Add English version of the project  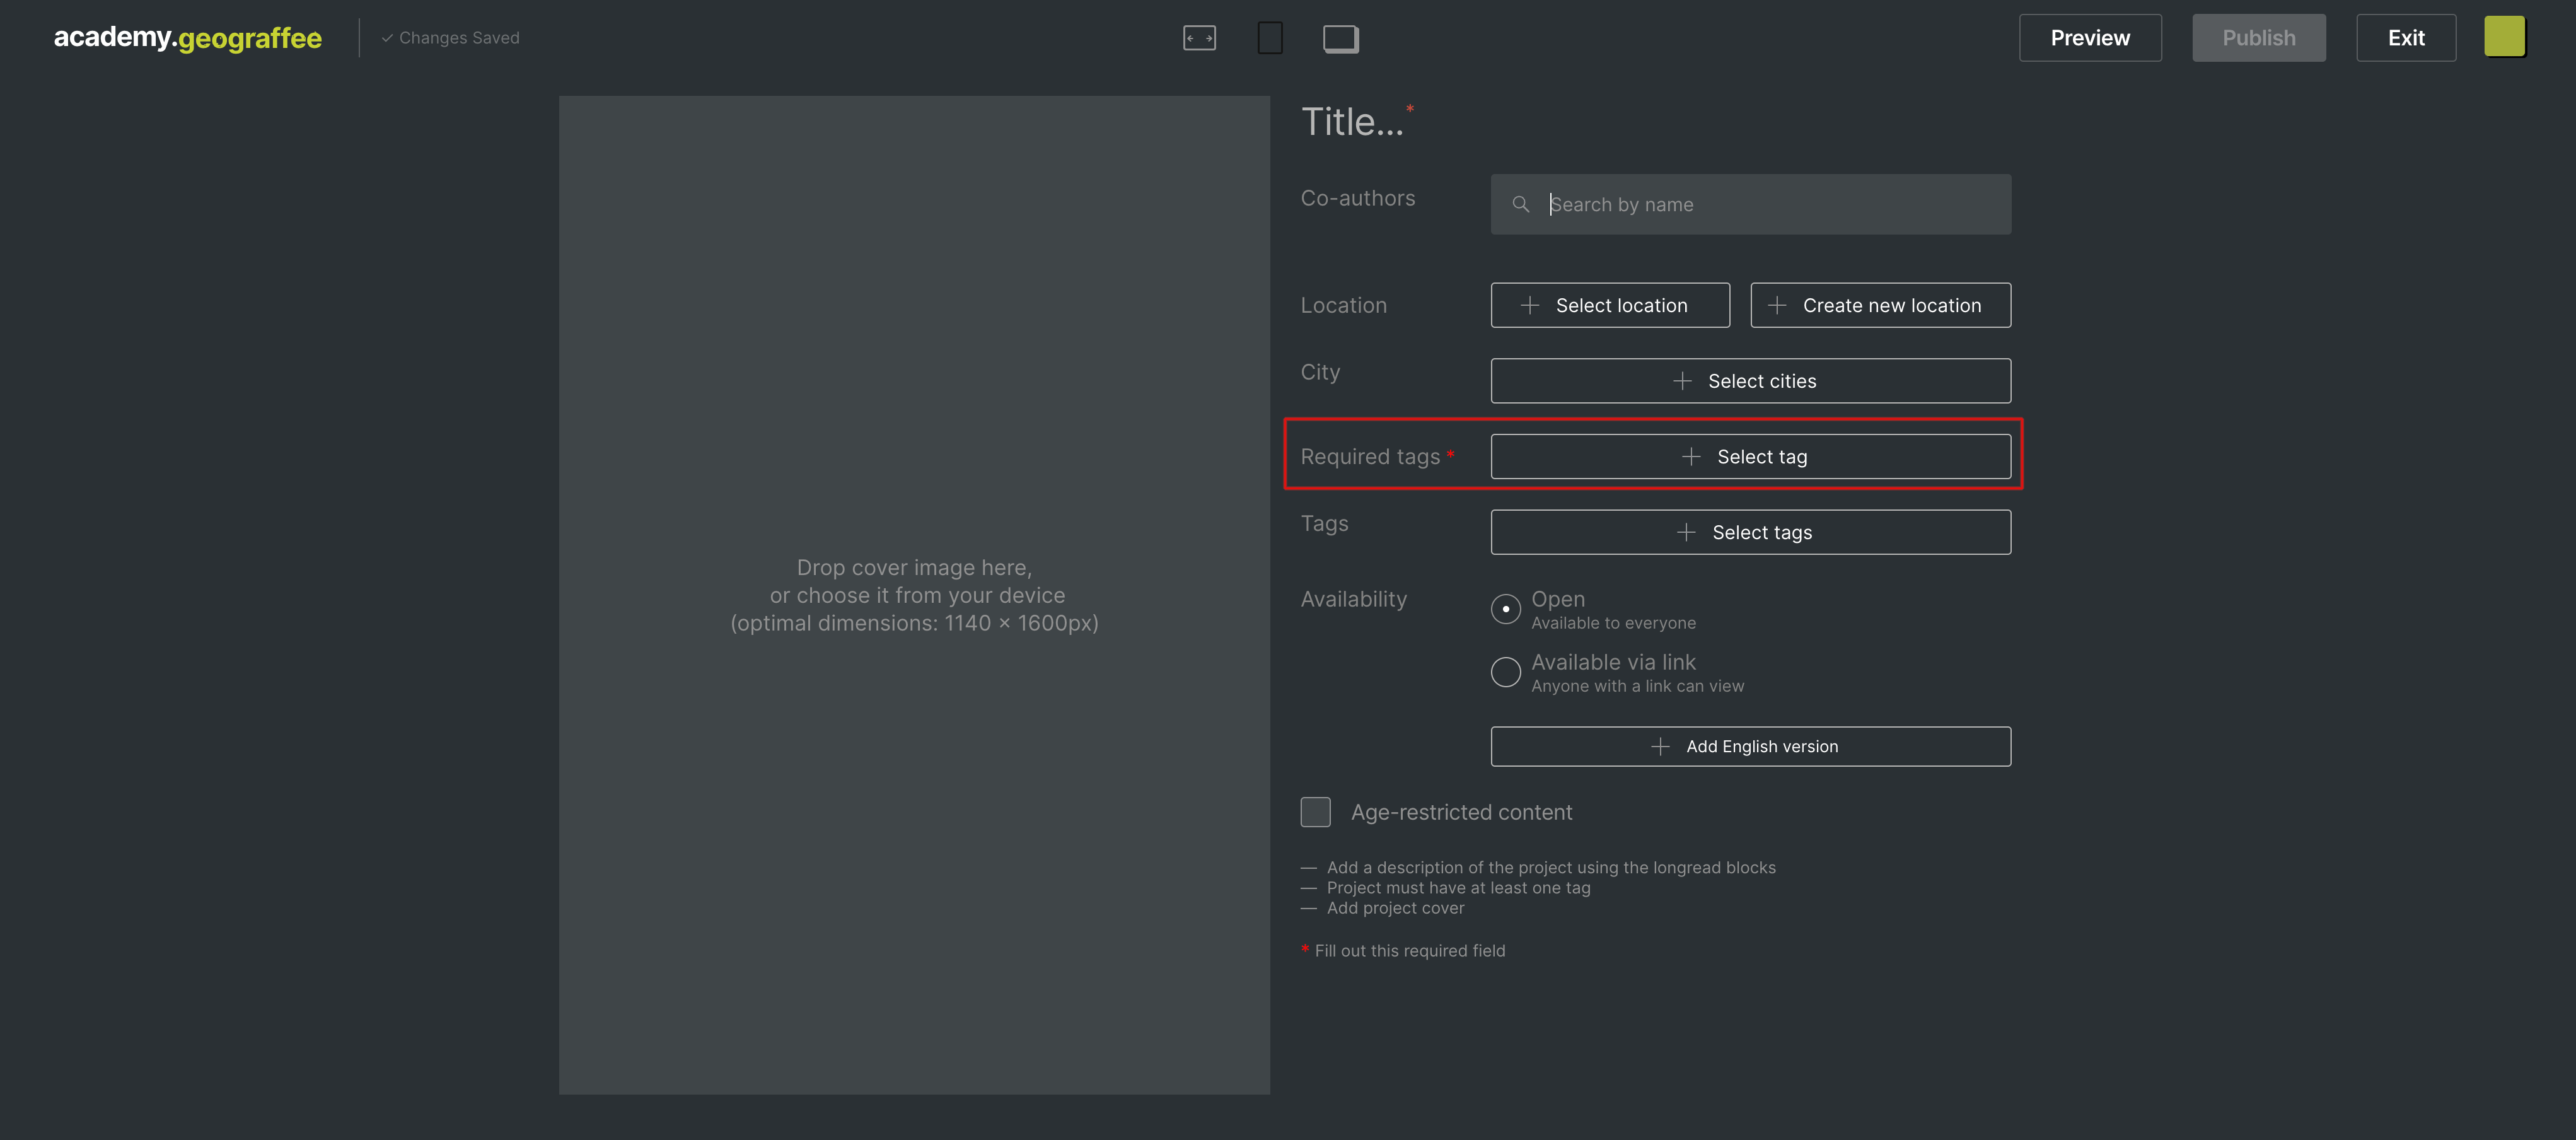point(1750,747)
